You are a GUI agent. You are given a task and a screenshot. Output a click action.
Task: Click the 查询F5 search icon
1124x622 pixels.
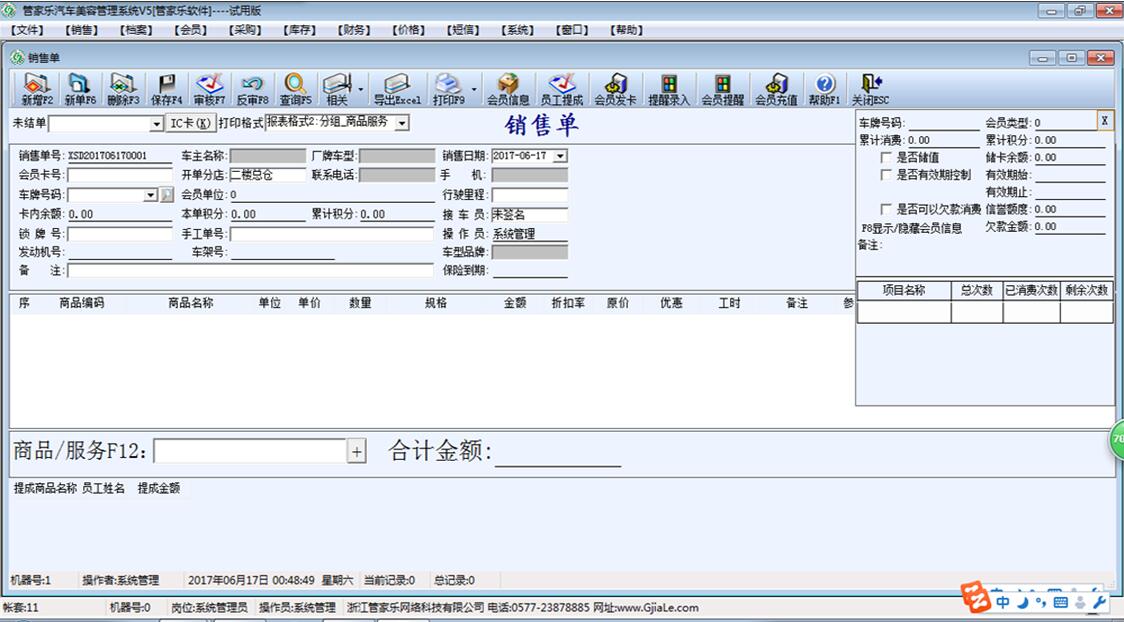click(x=296, y=88)
